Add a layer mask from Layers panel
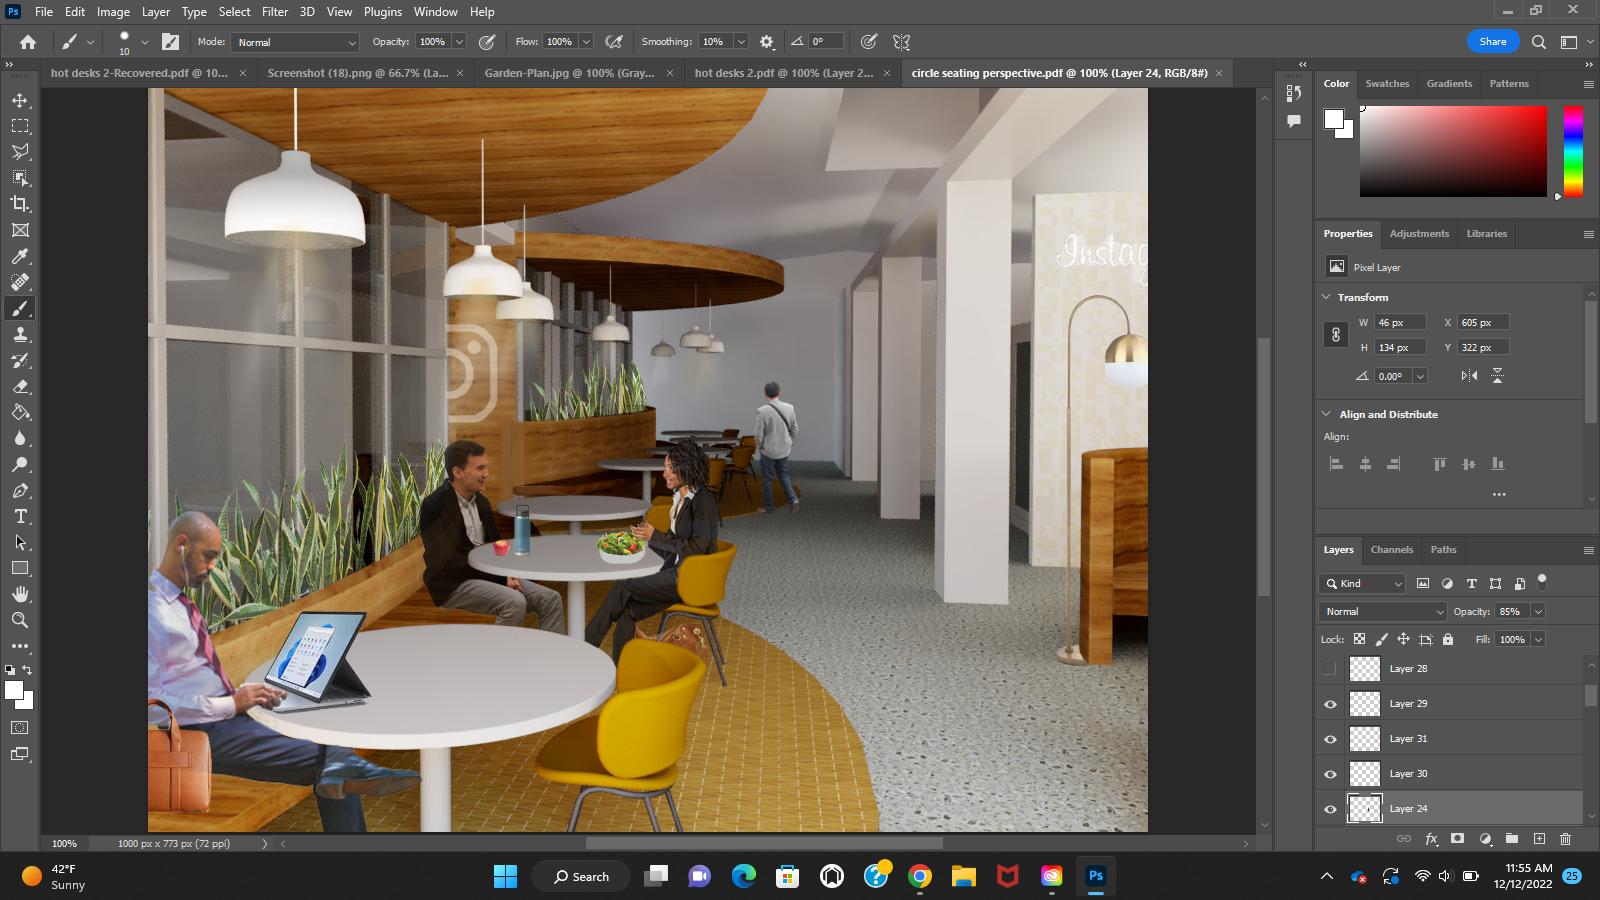Screen dimensions: 1600x900 (x=1458, y=839)
